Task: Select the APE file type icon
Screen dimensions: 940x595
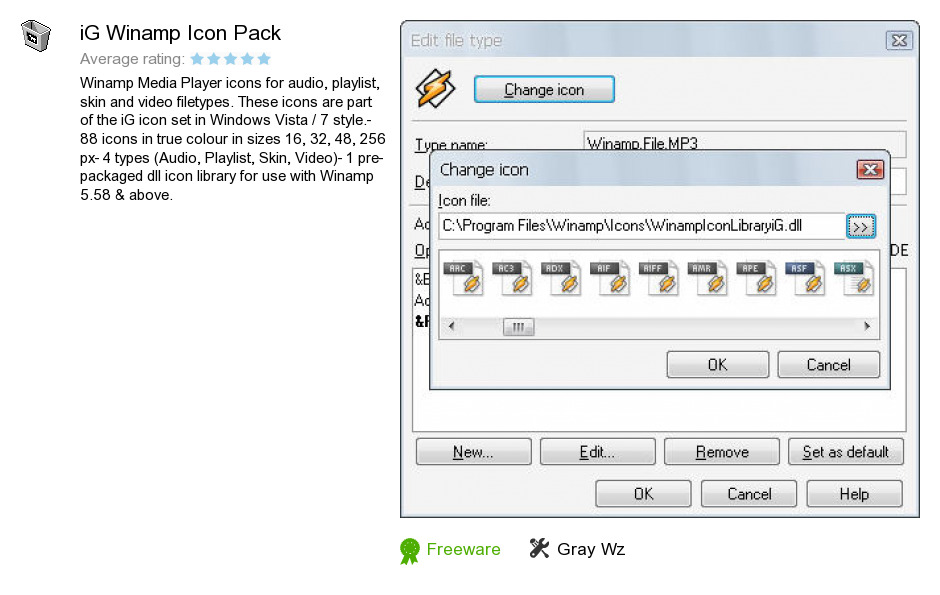Action: (757, 278)
